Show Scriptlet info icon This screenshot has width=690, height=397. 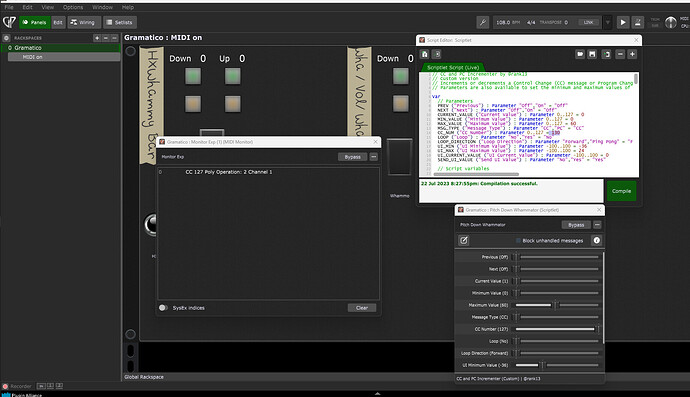[x=597, y=240]
